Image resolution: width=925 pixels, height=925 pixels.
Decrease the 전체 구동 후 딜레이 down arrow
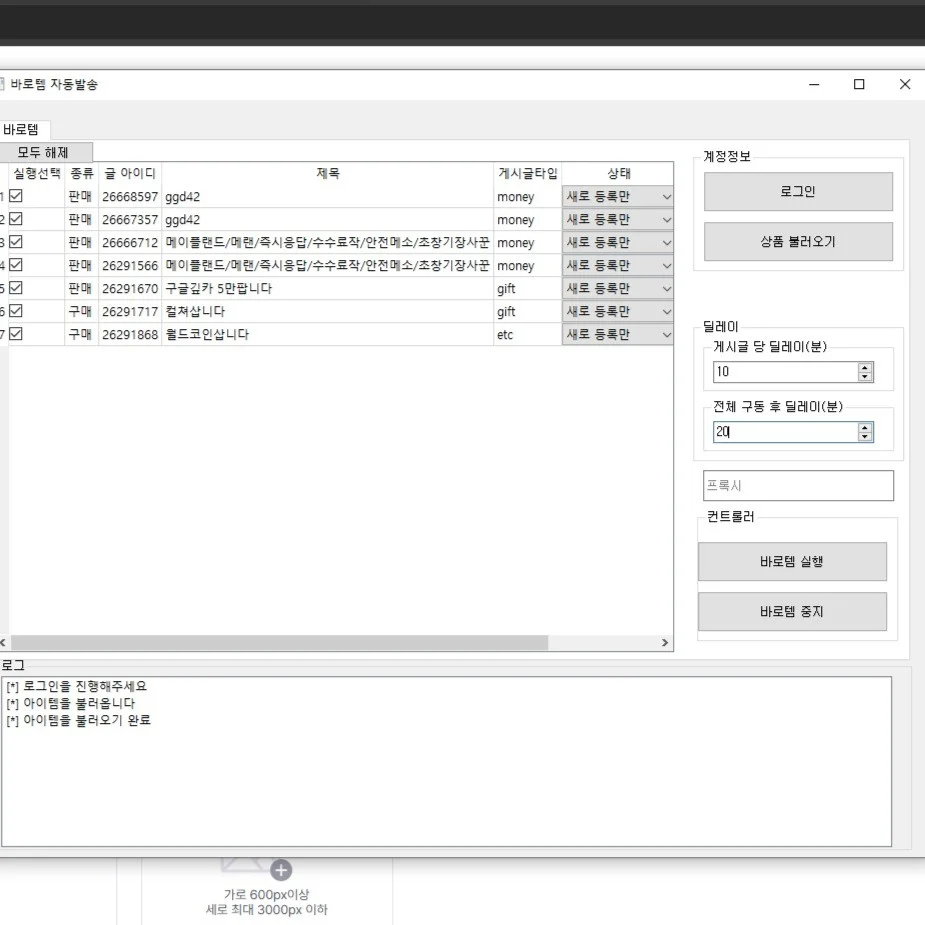[865, 437]
